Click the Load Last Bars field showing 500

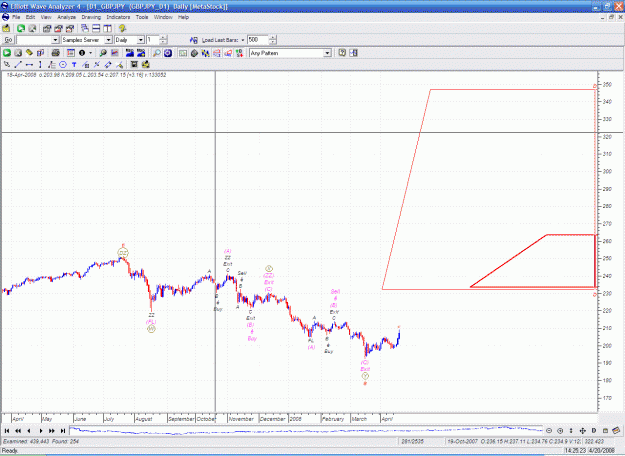(257, 40)
